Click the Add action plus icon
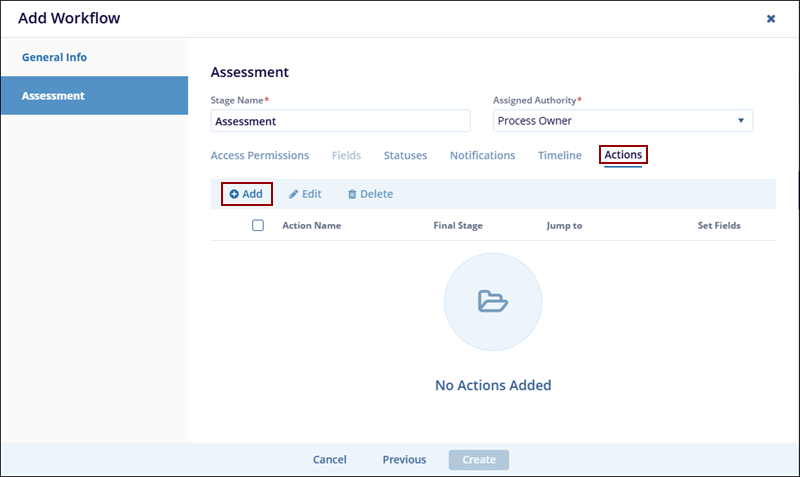The image size is (800, 477). tap(234, 194)
